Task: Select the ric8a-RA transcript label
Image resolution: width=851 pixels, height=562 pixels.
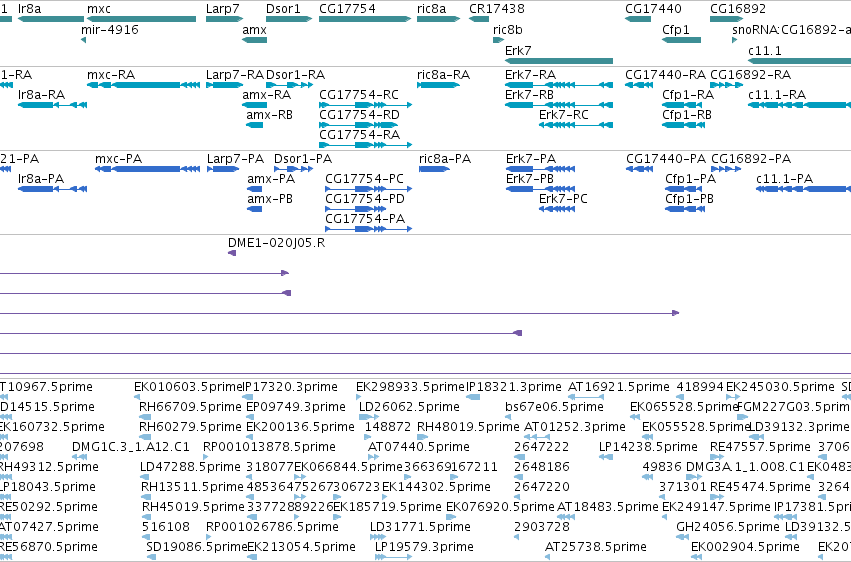Action: pyautogui.click(x=443, y=74)
